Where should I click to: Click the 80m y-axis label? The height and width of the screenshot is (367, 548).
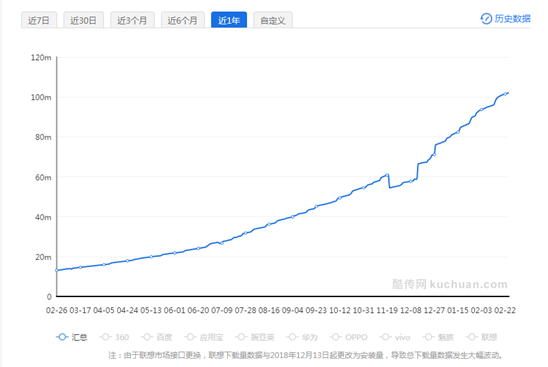(x=43, y=137)
